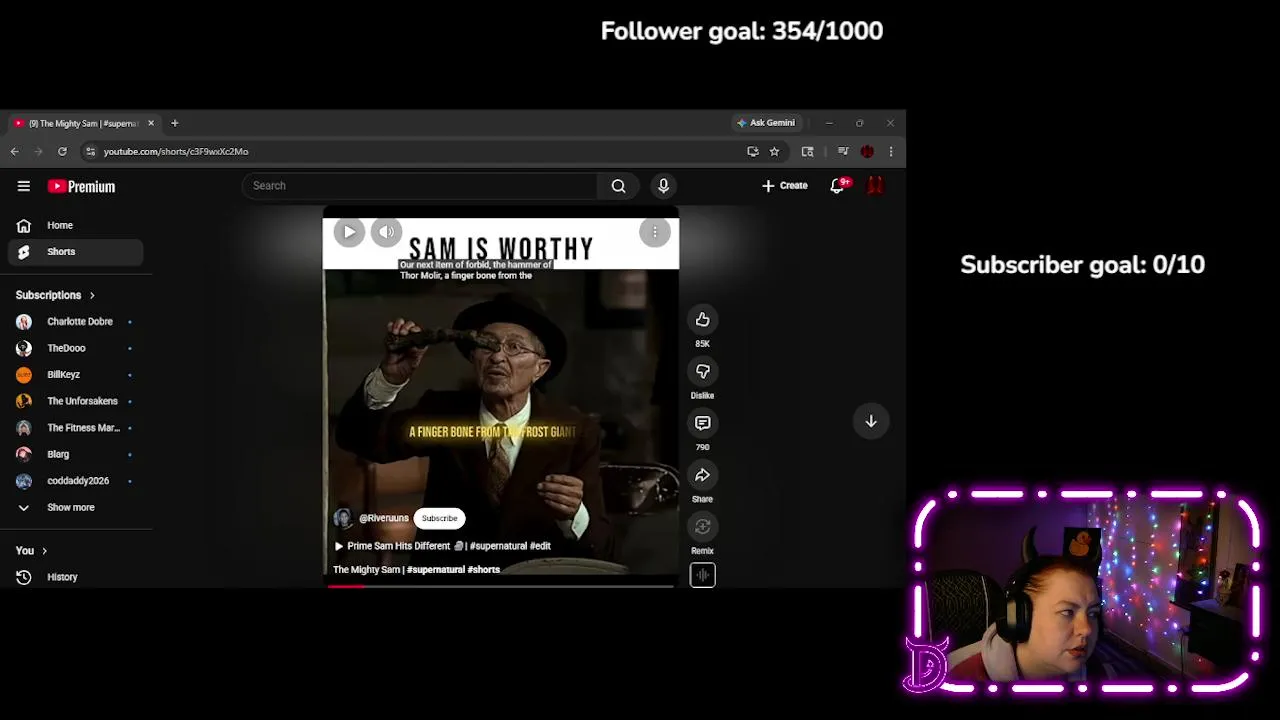The height and width of the screenshot is (720, 1280).
Task: Open comments on the Short
Action: pos(702,424)
